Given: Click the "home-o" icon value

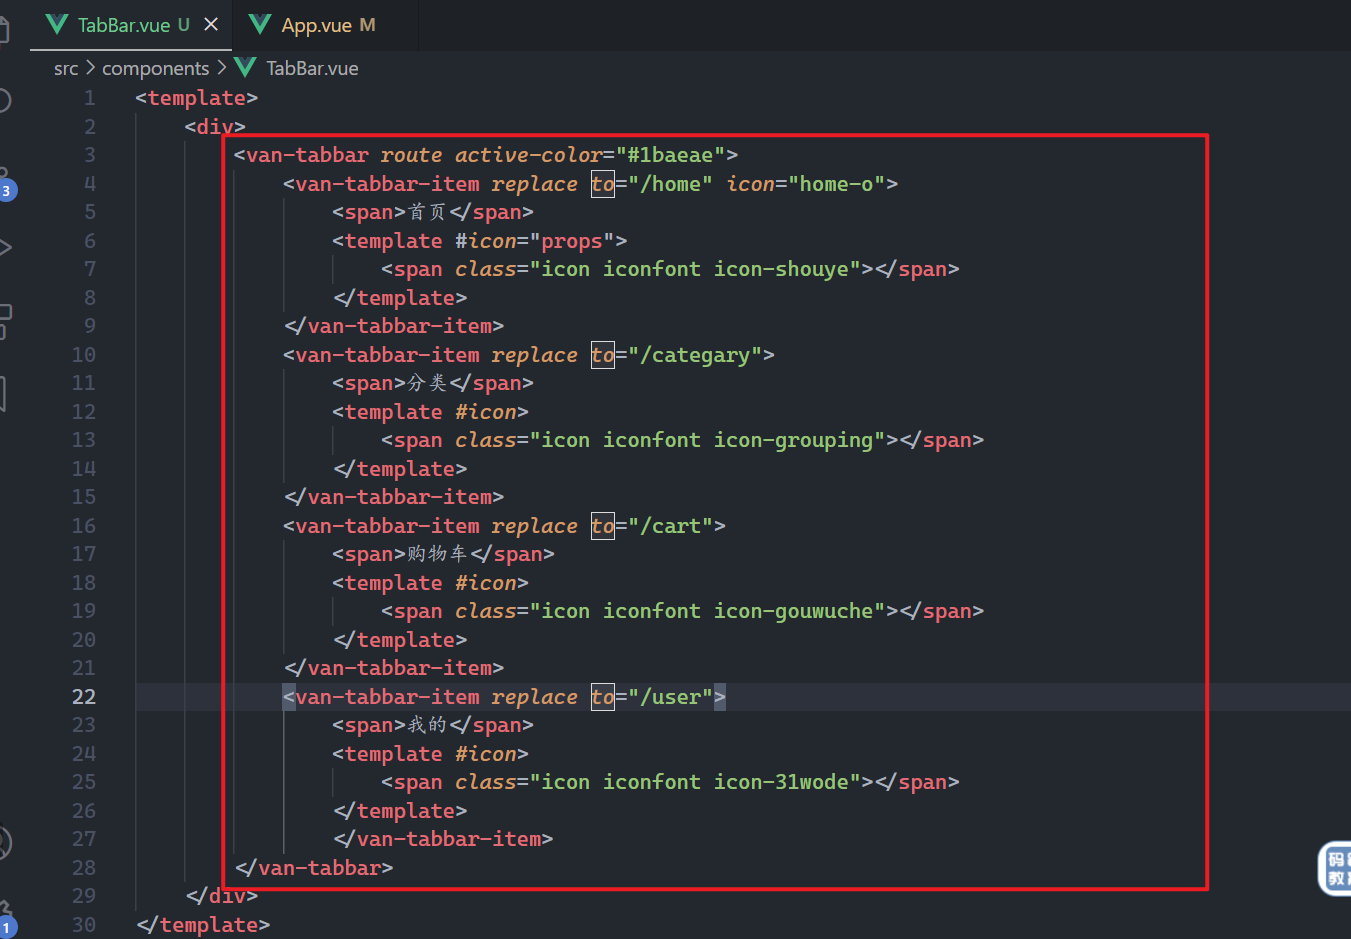Looking at the screenshot, I should pos(837,184).
